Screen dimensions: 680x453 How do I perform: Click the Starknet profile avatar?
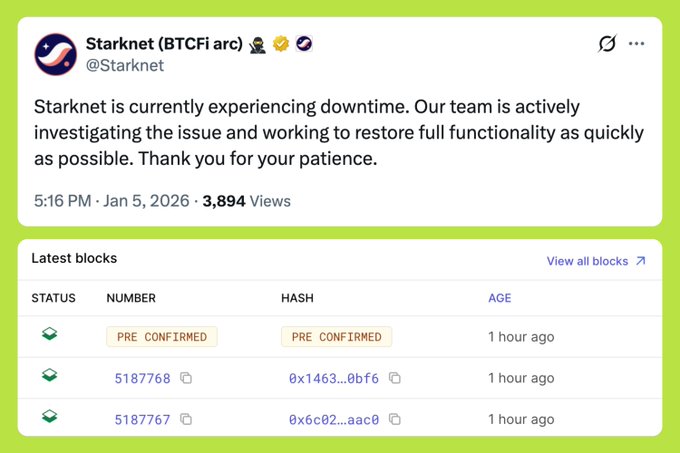pyautogui.click(x=55, y=55)
